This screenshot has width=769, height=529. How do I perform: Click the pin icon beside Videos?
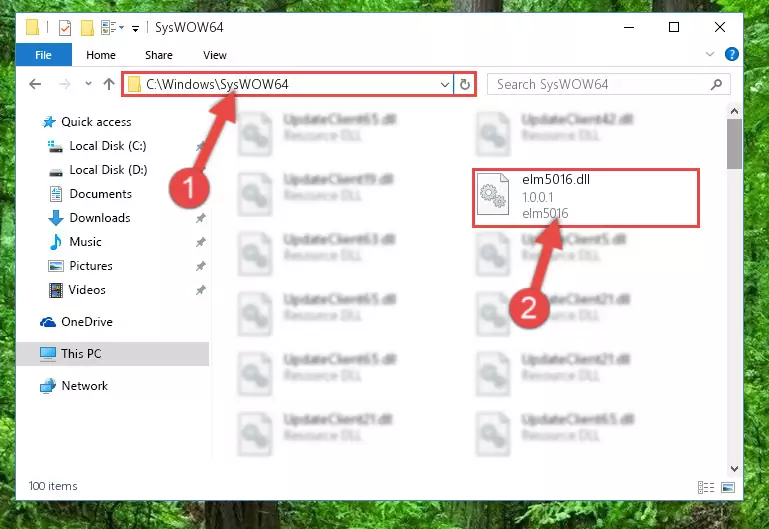point(201,290)
